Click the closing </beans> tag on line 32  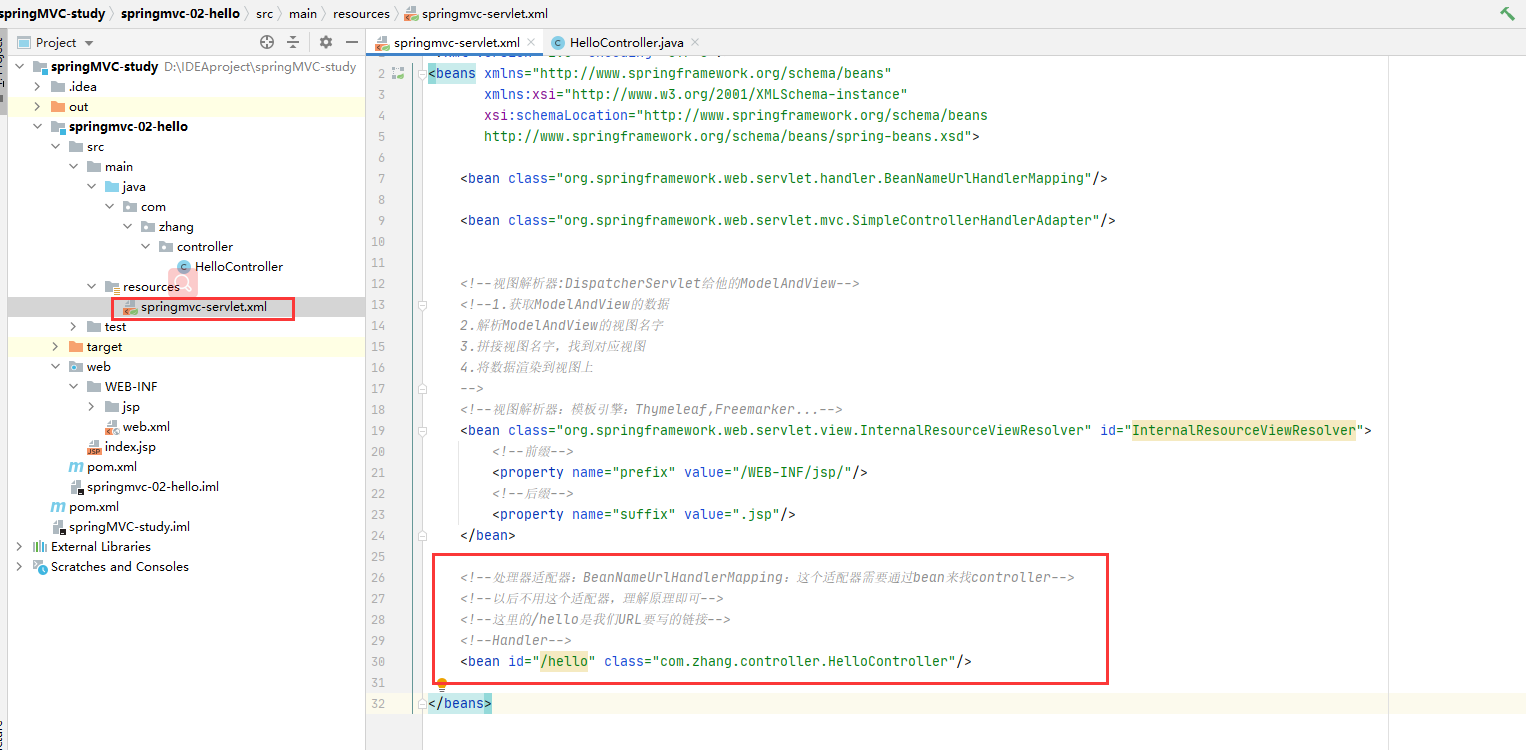tap(460, 703)
